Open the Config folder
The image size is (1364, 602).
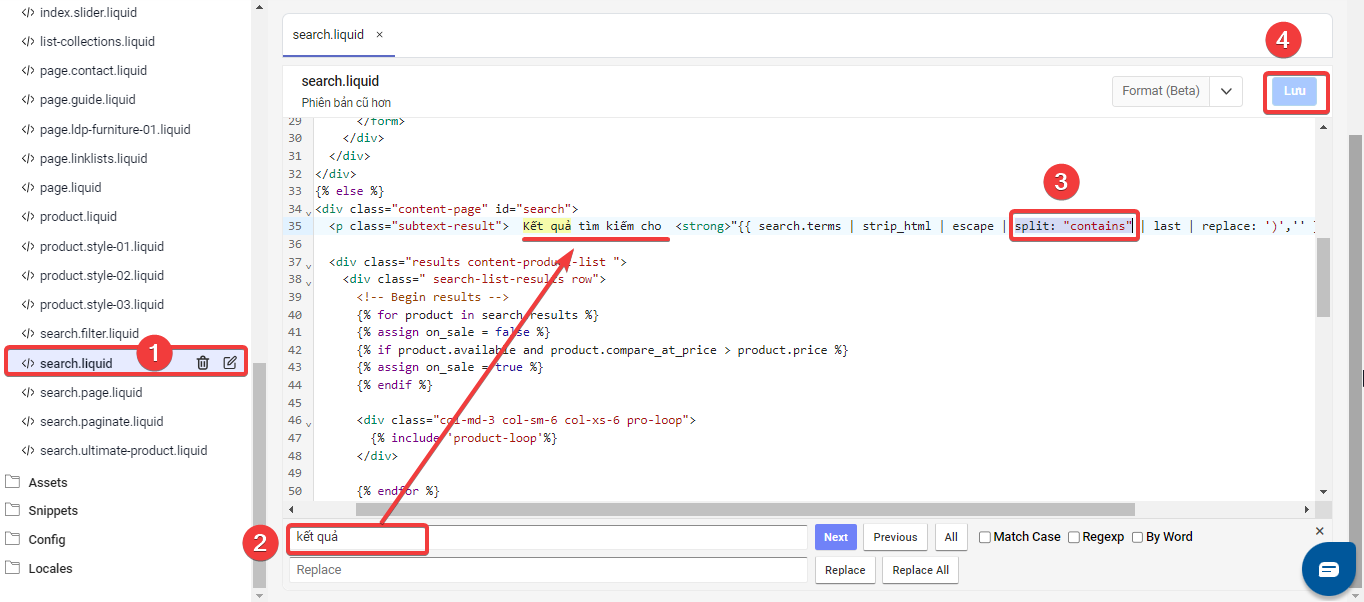point(46,540)
